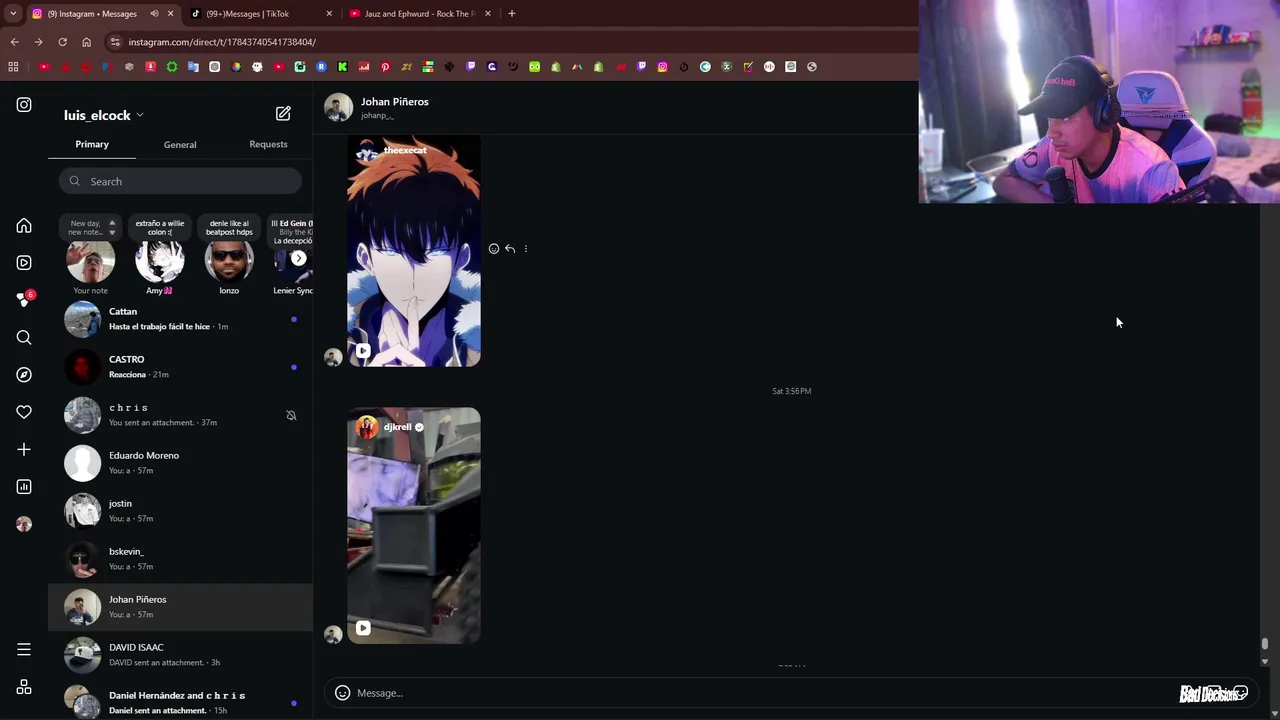The height and width of the screenshot is (720, 1280).
Task: Open Cattan conversation
Action: click(x=180, y=319)
